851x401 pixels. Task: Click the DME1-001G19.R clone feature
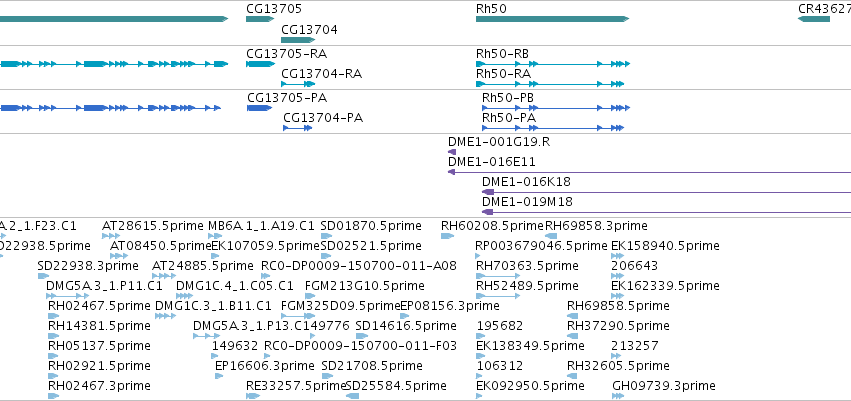pyautogui.click(x=452, y=152)
